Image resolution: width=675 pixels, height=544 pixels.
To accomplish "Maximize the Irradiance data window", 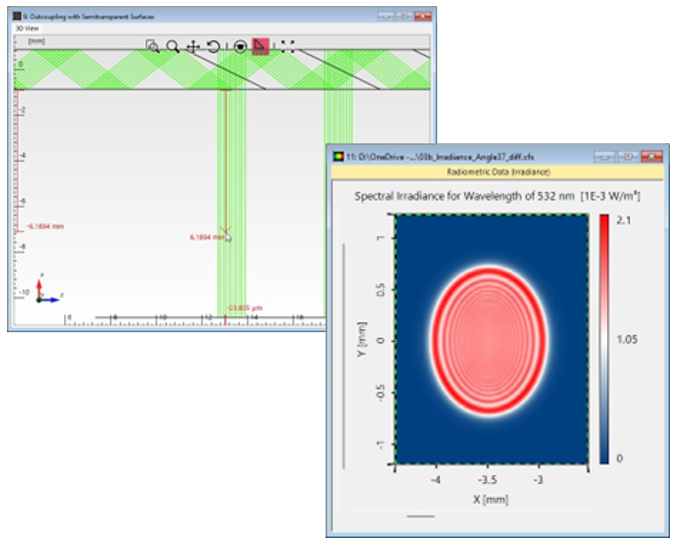I will tap(628, 157).
